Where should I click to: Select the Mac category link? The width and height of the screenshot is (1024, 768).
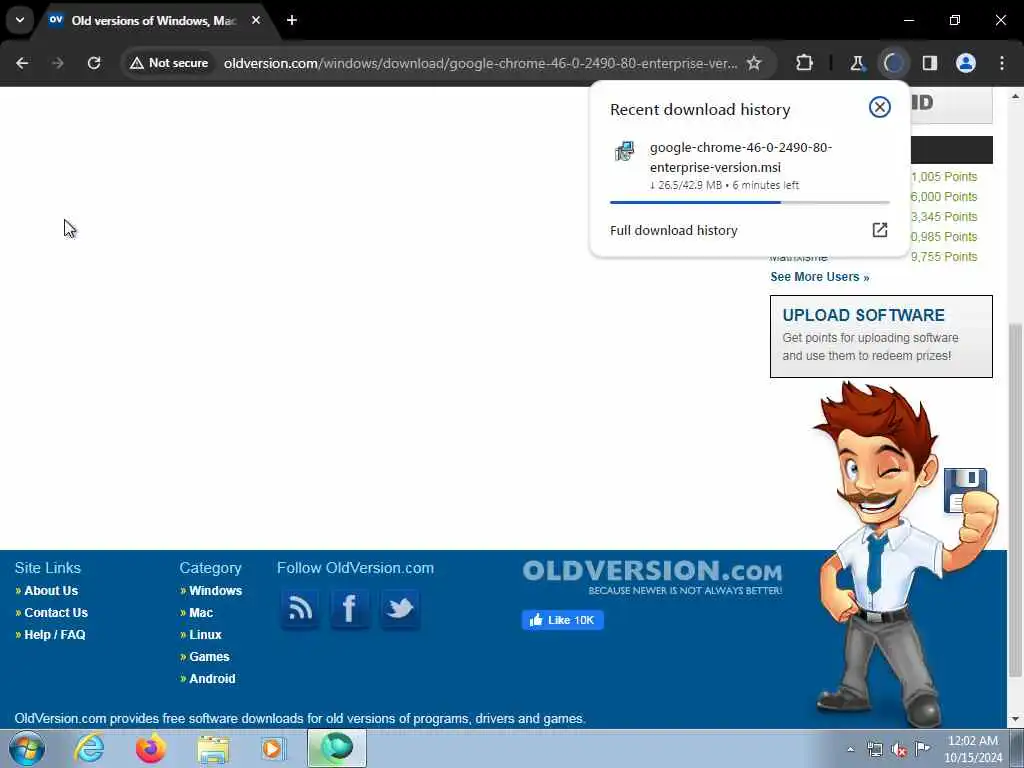click(201, 613)
